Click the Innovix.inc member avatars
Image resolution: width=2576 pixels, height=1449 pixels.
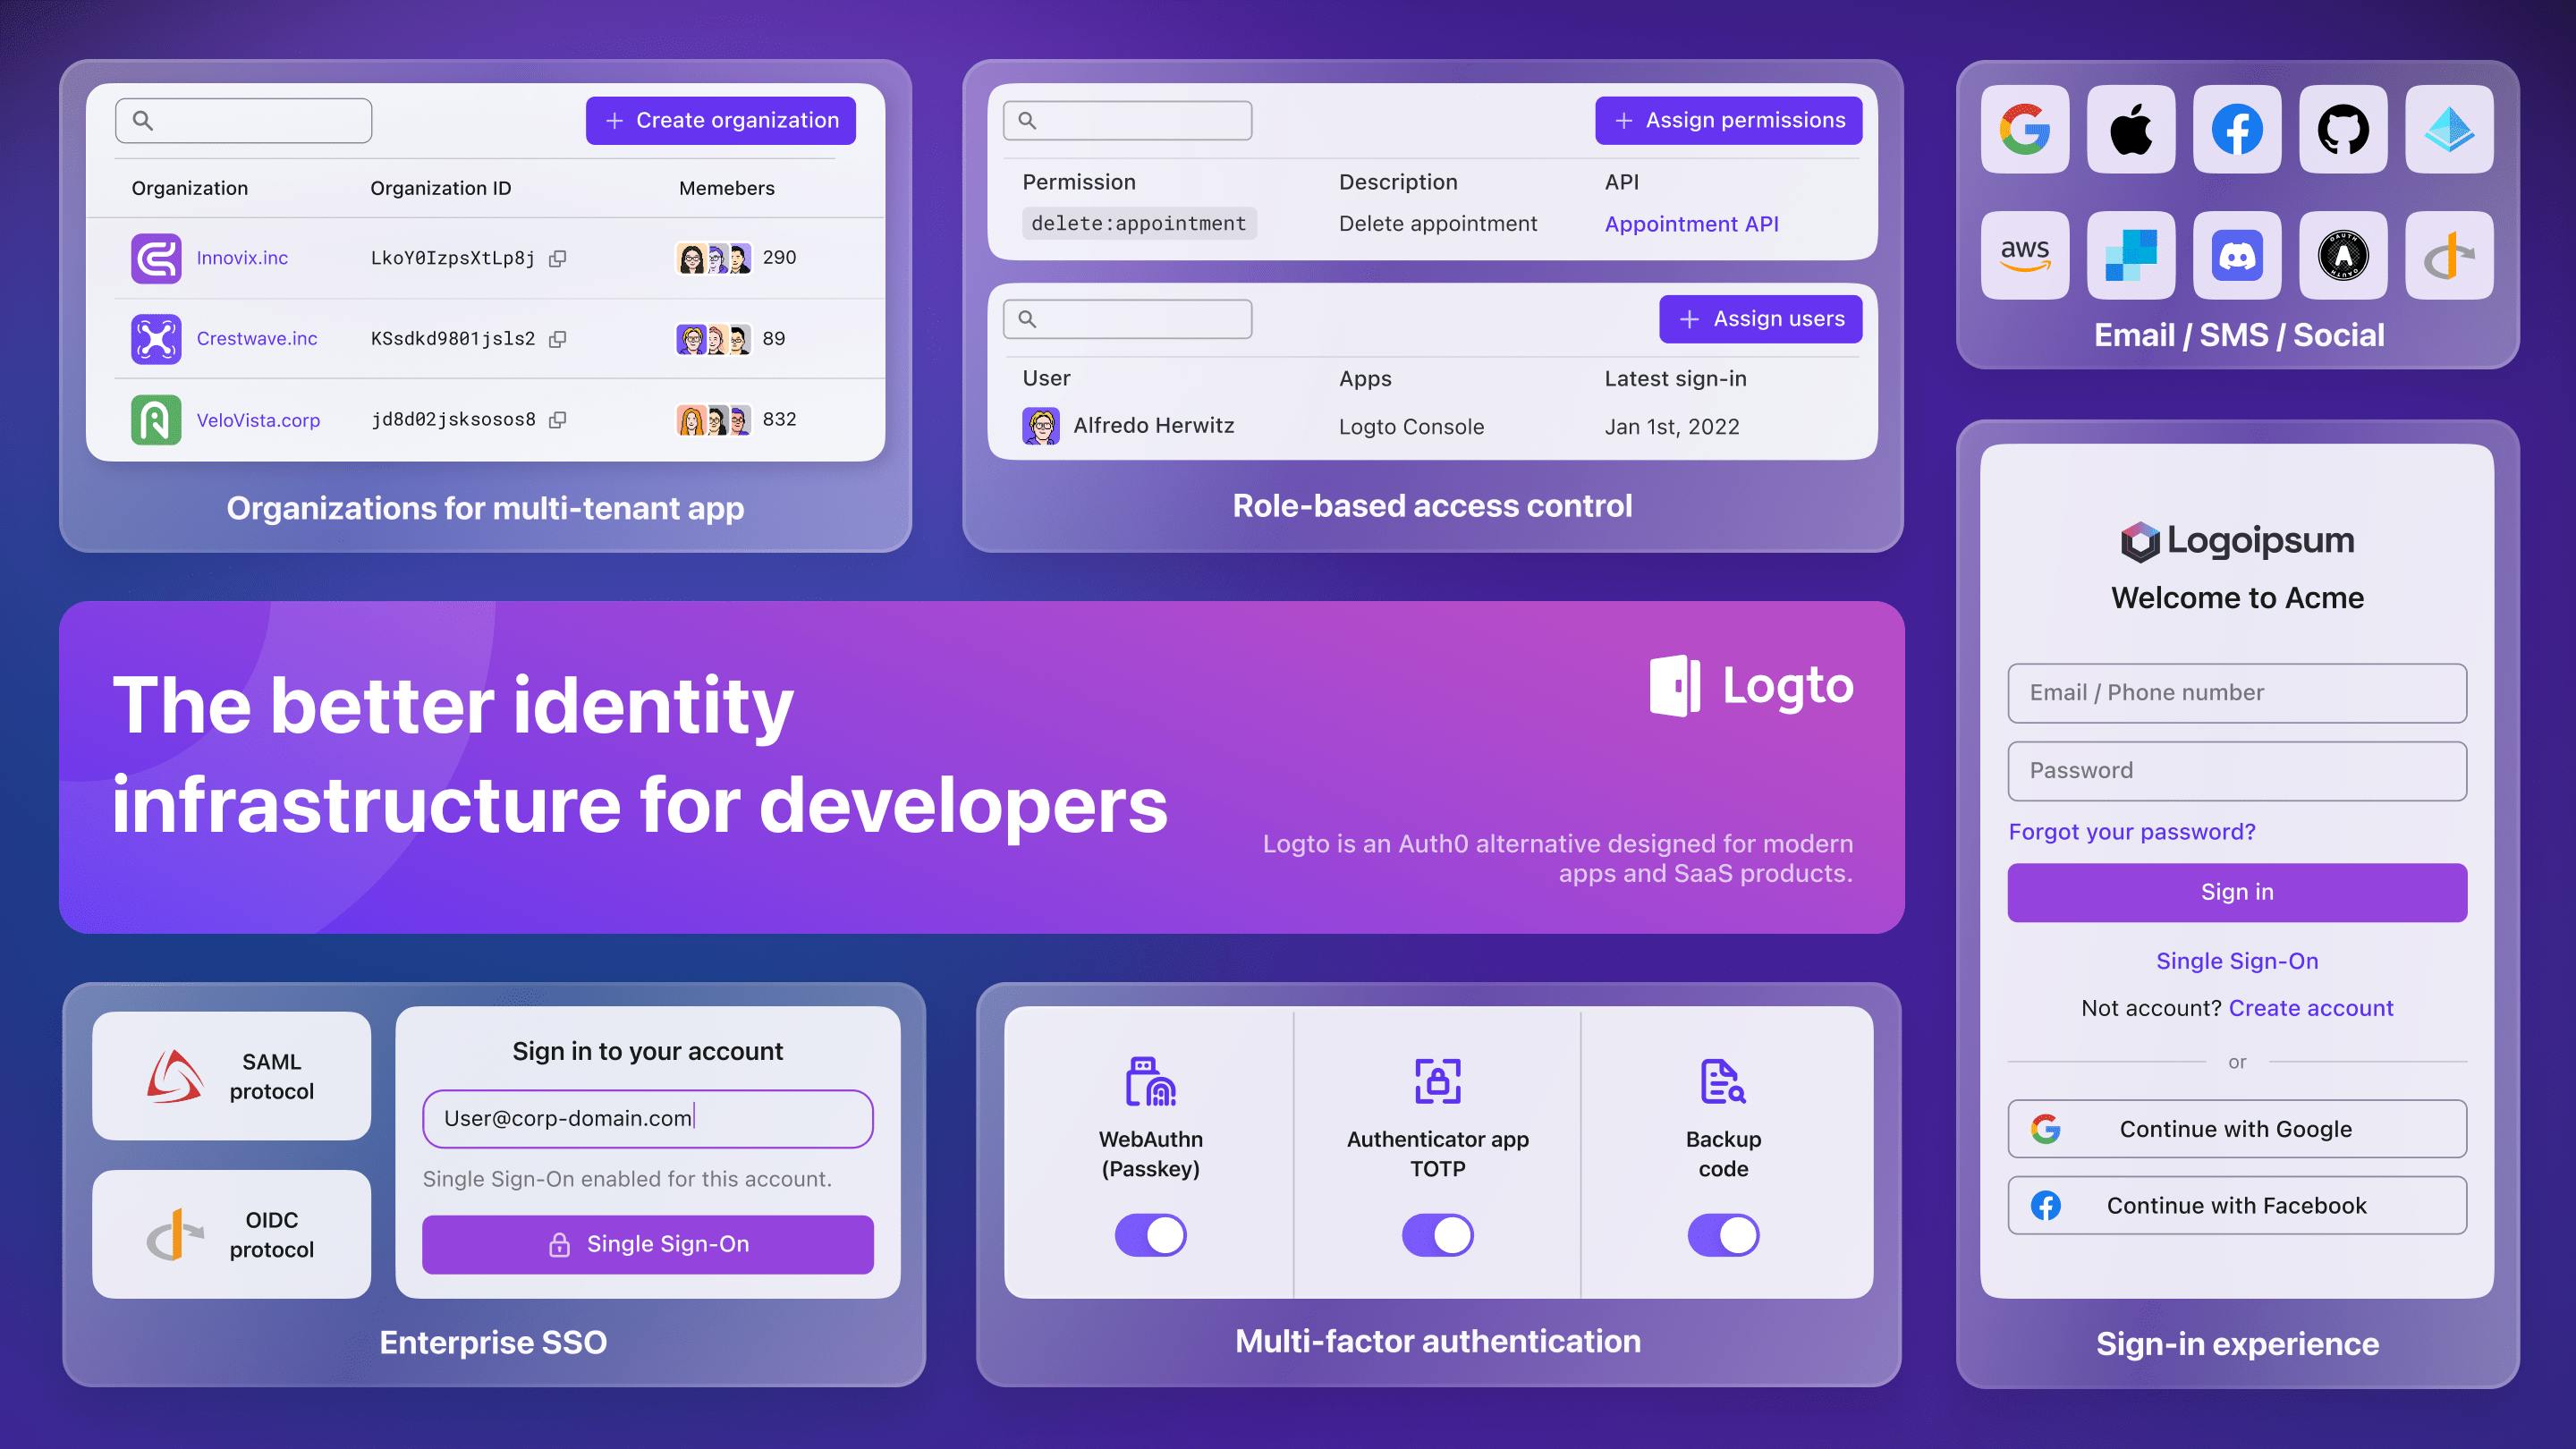[714, 258]
